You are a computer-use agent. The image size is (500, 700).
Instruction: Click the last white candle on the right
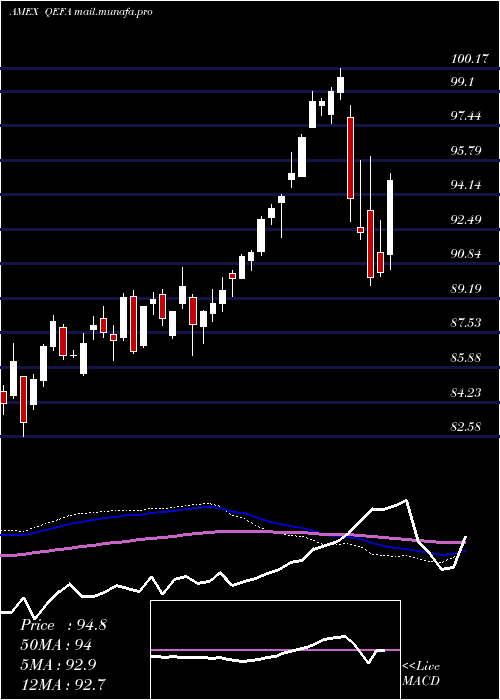(x=390, y=217)
